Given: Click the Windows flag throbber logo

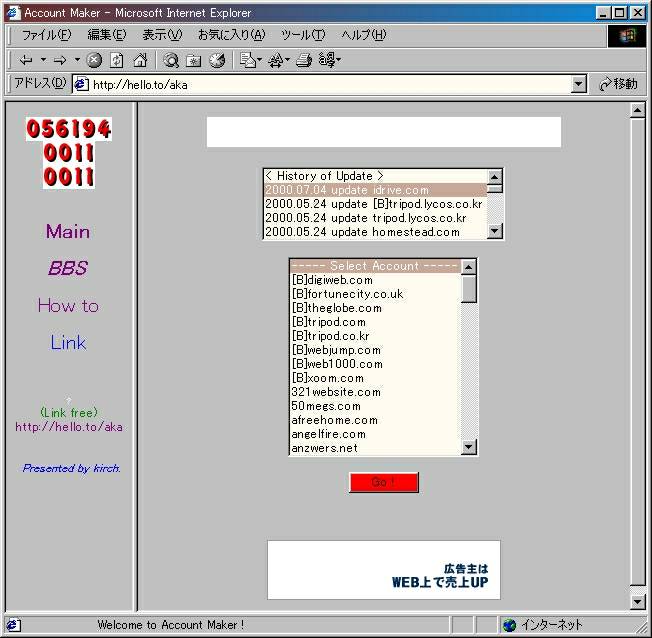Looking at the screenshot, I should point(627,36).
